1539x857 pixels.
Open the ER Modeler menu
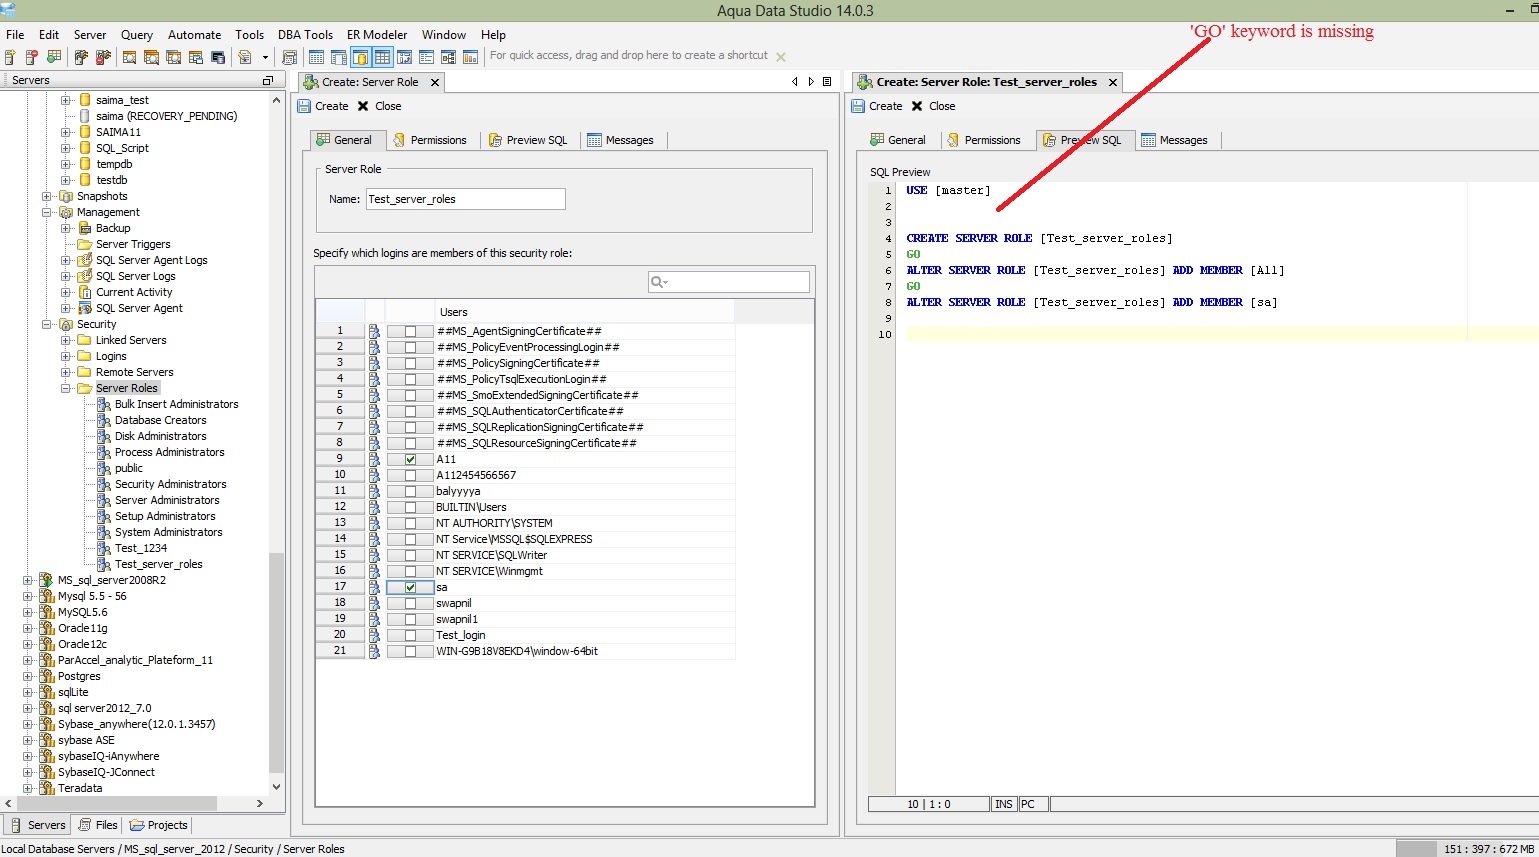pyautogui.click(x=377, y=34)
